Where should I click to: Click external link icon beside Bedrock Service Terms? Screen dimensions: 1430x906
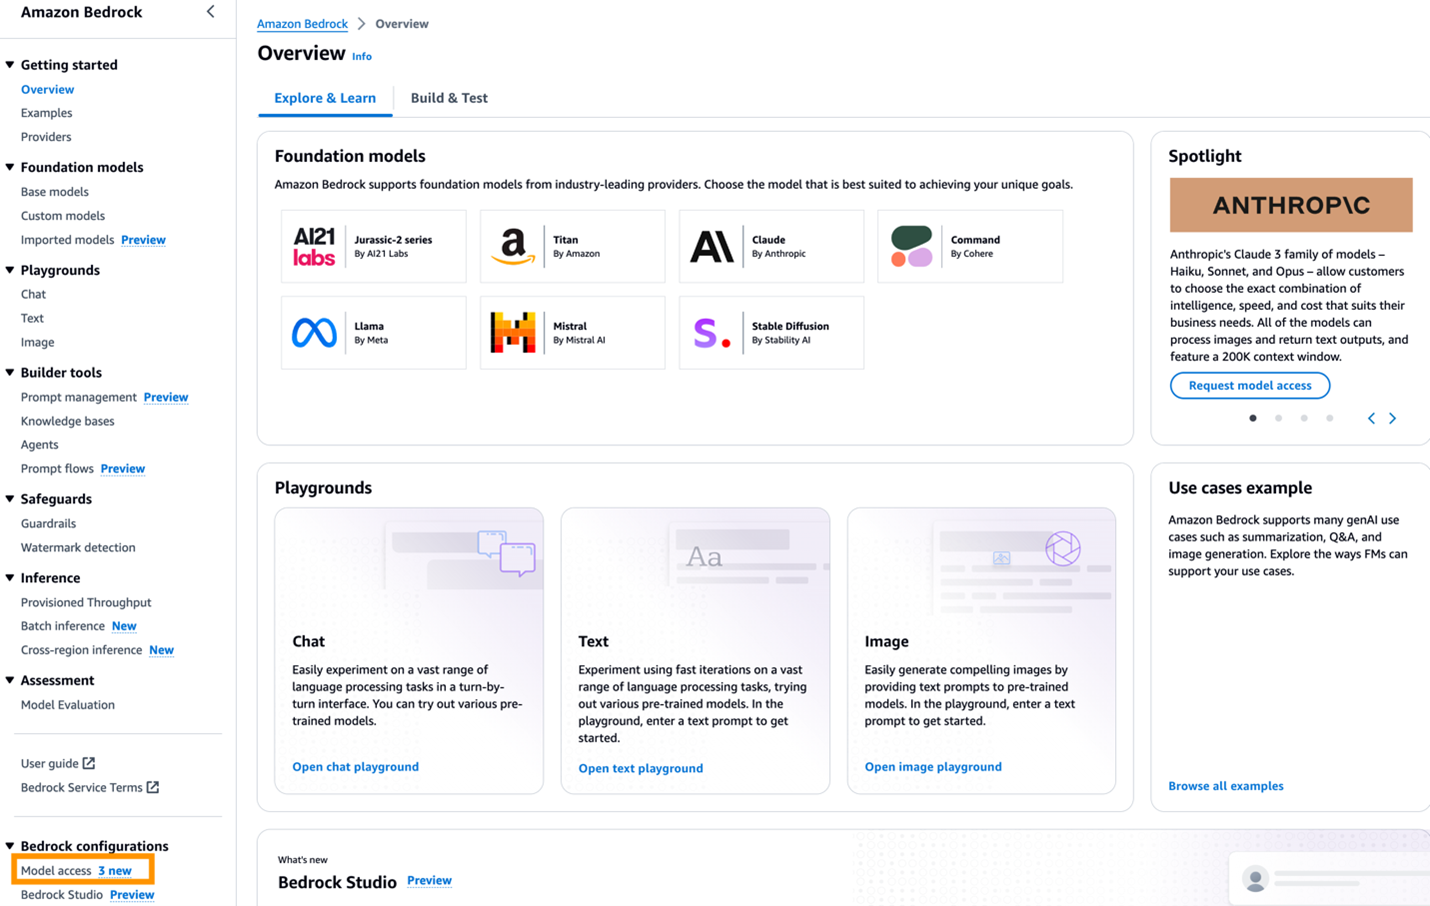[153, 787]
